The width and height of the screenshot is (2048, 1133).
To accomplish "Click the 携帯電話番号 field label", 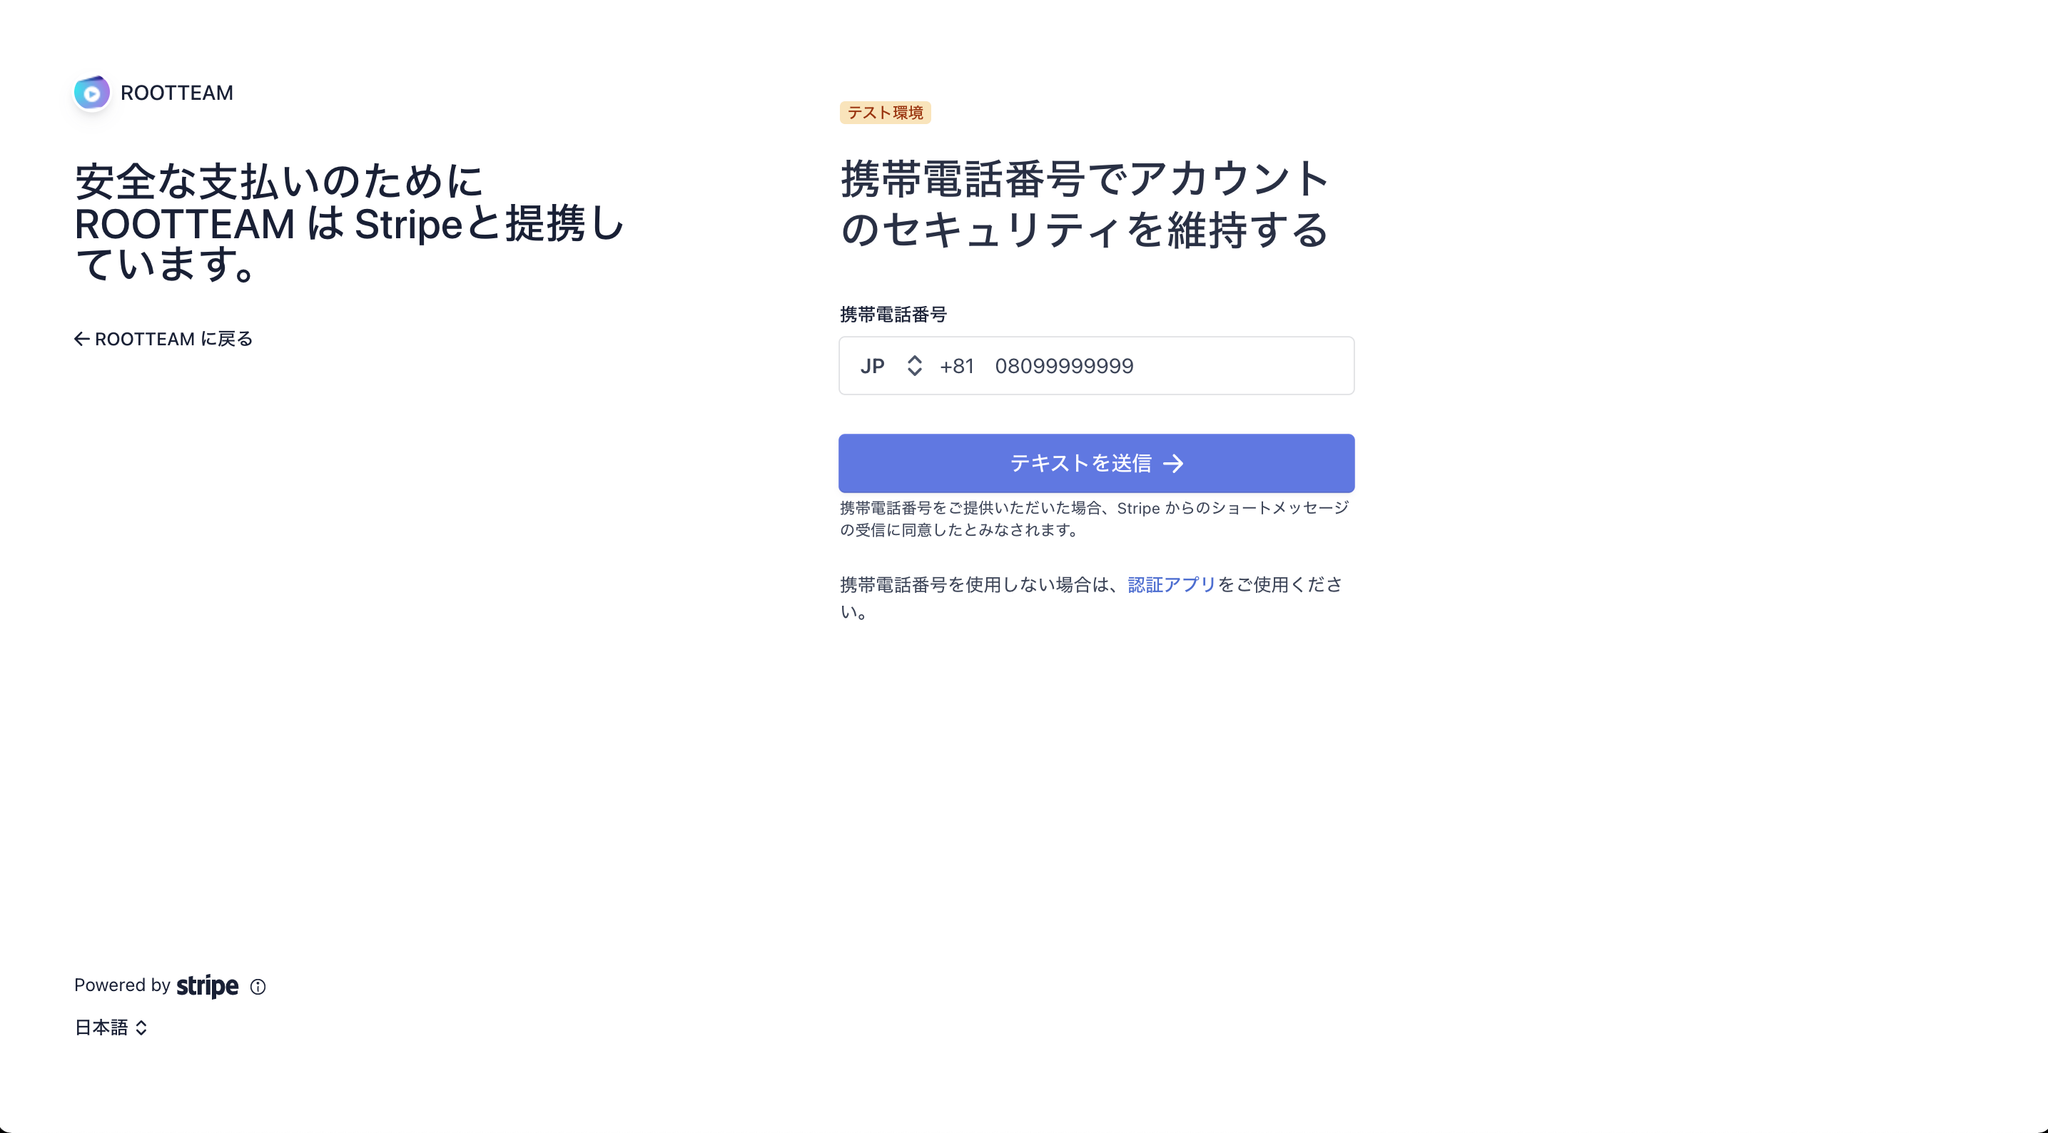I will (893, 314).
